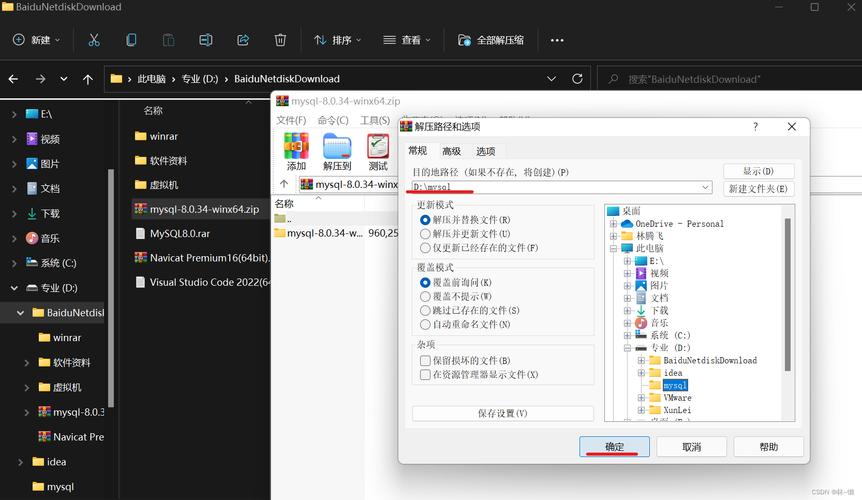862x500 pixels.
Task: Select MySQL8.0.rar in file list
Action: click(x=180, y=234)
